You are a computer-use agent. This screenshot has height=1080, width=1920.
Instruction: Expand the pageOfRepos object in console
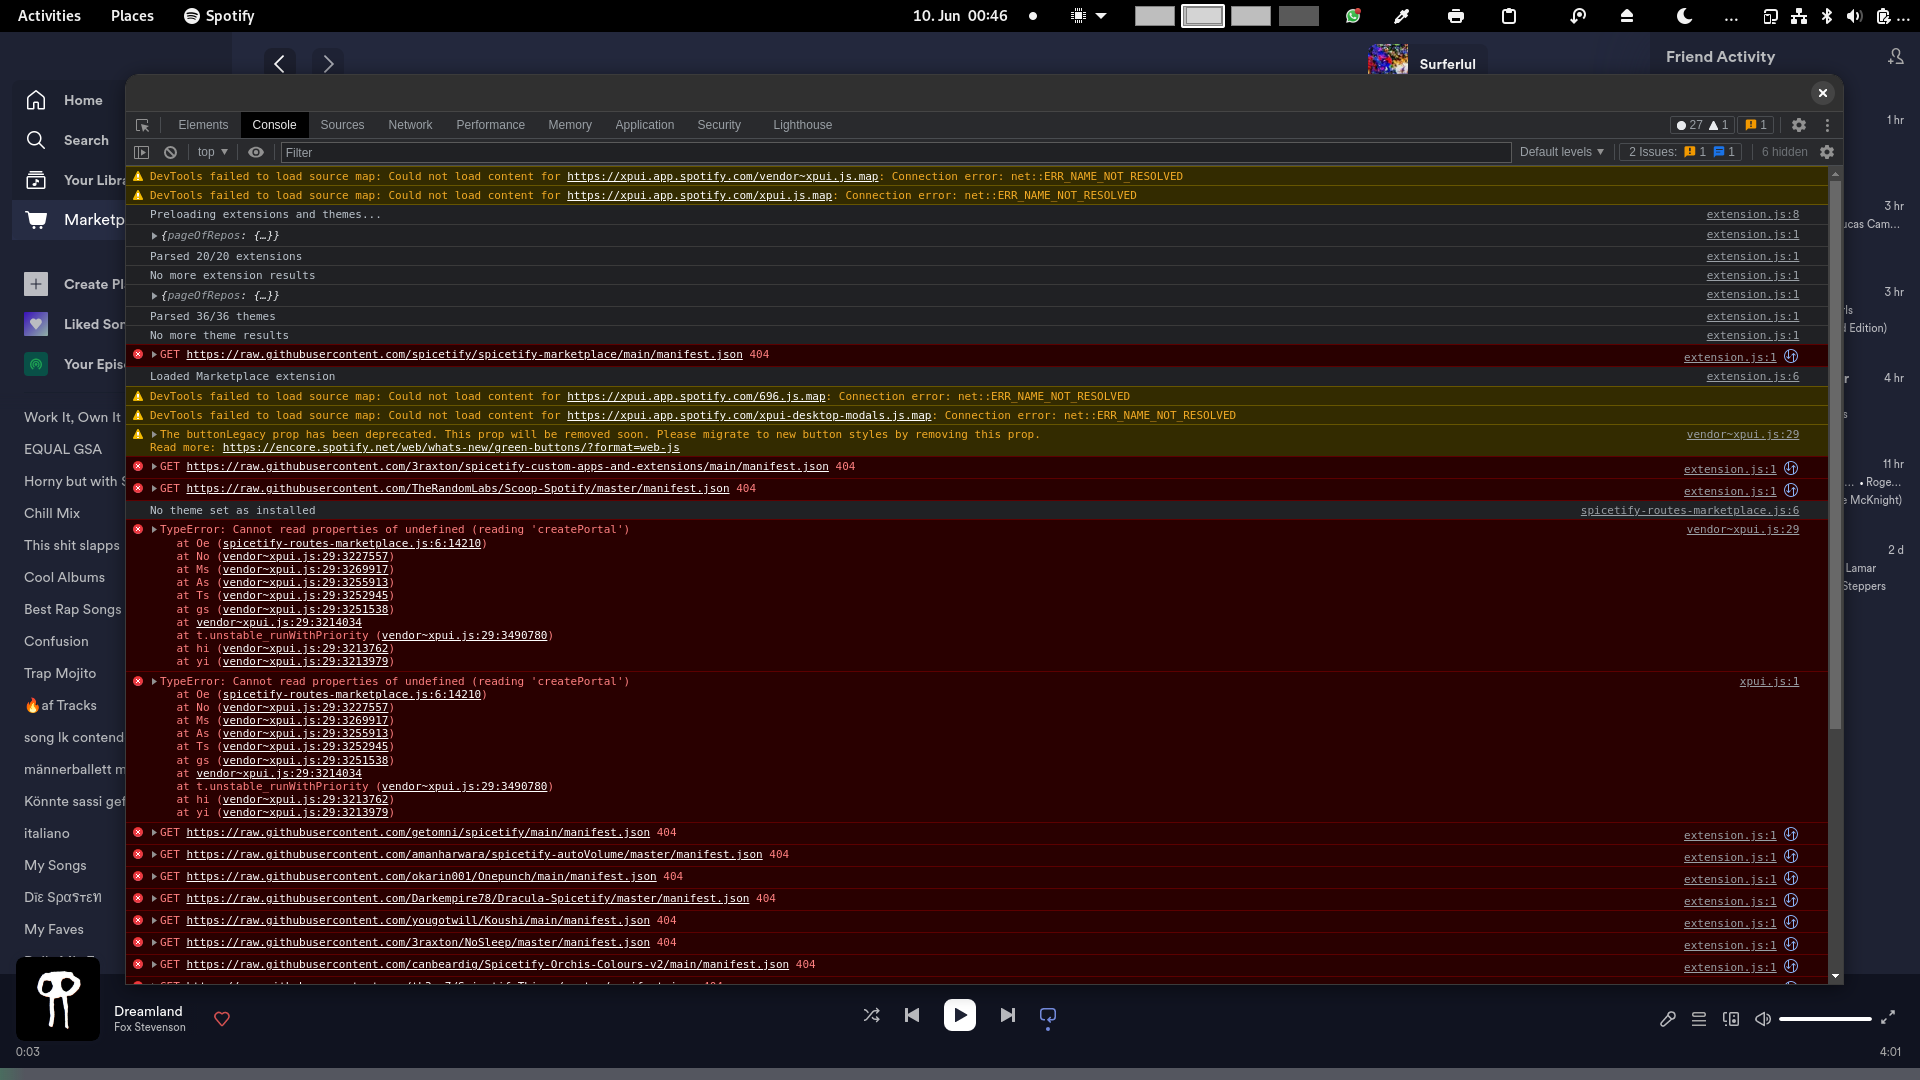pos(156,235)
